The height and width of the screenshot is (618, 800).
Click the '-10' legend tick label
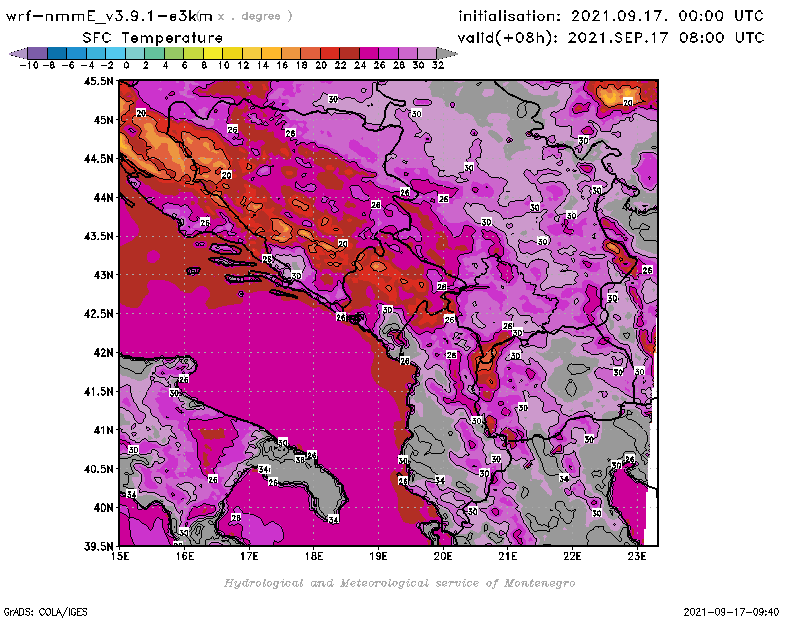(29, 66)
